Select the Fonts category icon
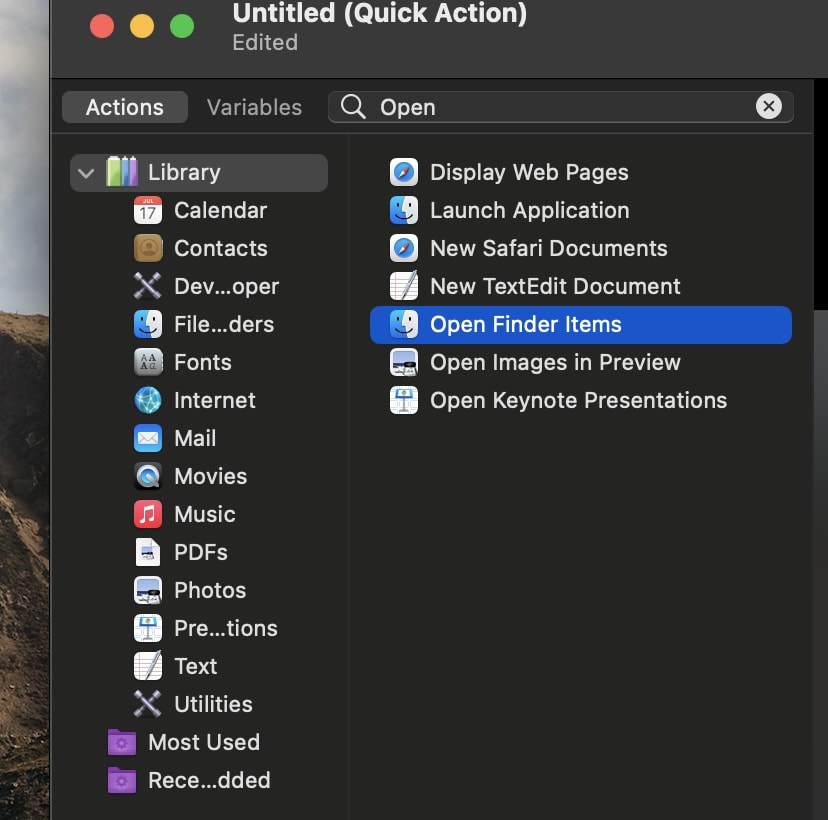The image size is (828, 820). (x=148, y=362)
